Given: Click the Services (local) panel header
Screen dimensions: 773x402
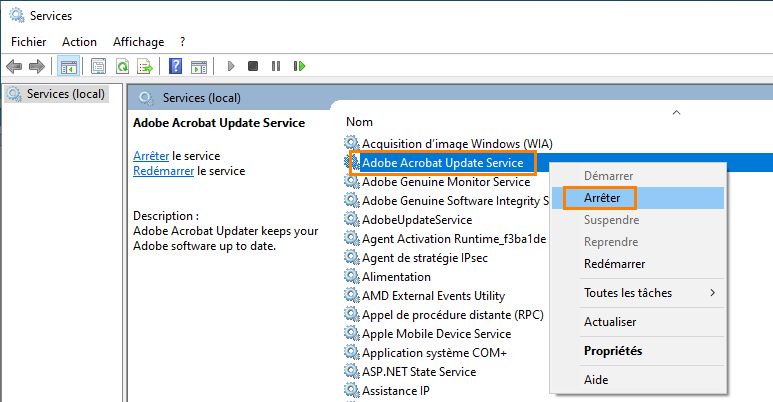Looking at the screenshot, I should [x=202, y=98].
